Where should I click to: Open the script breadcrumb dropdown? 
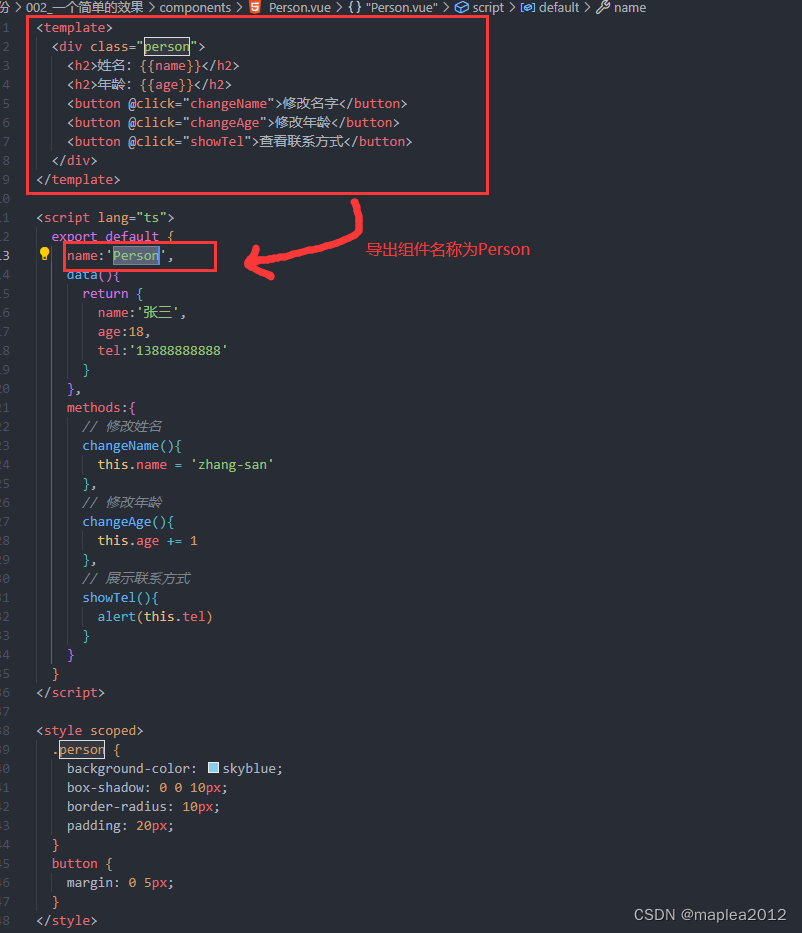489,8
